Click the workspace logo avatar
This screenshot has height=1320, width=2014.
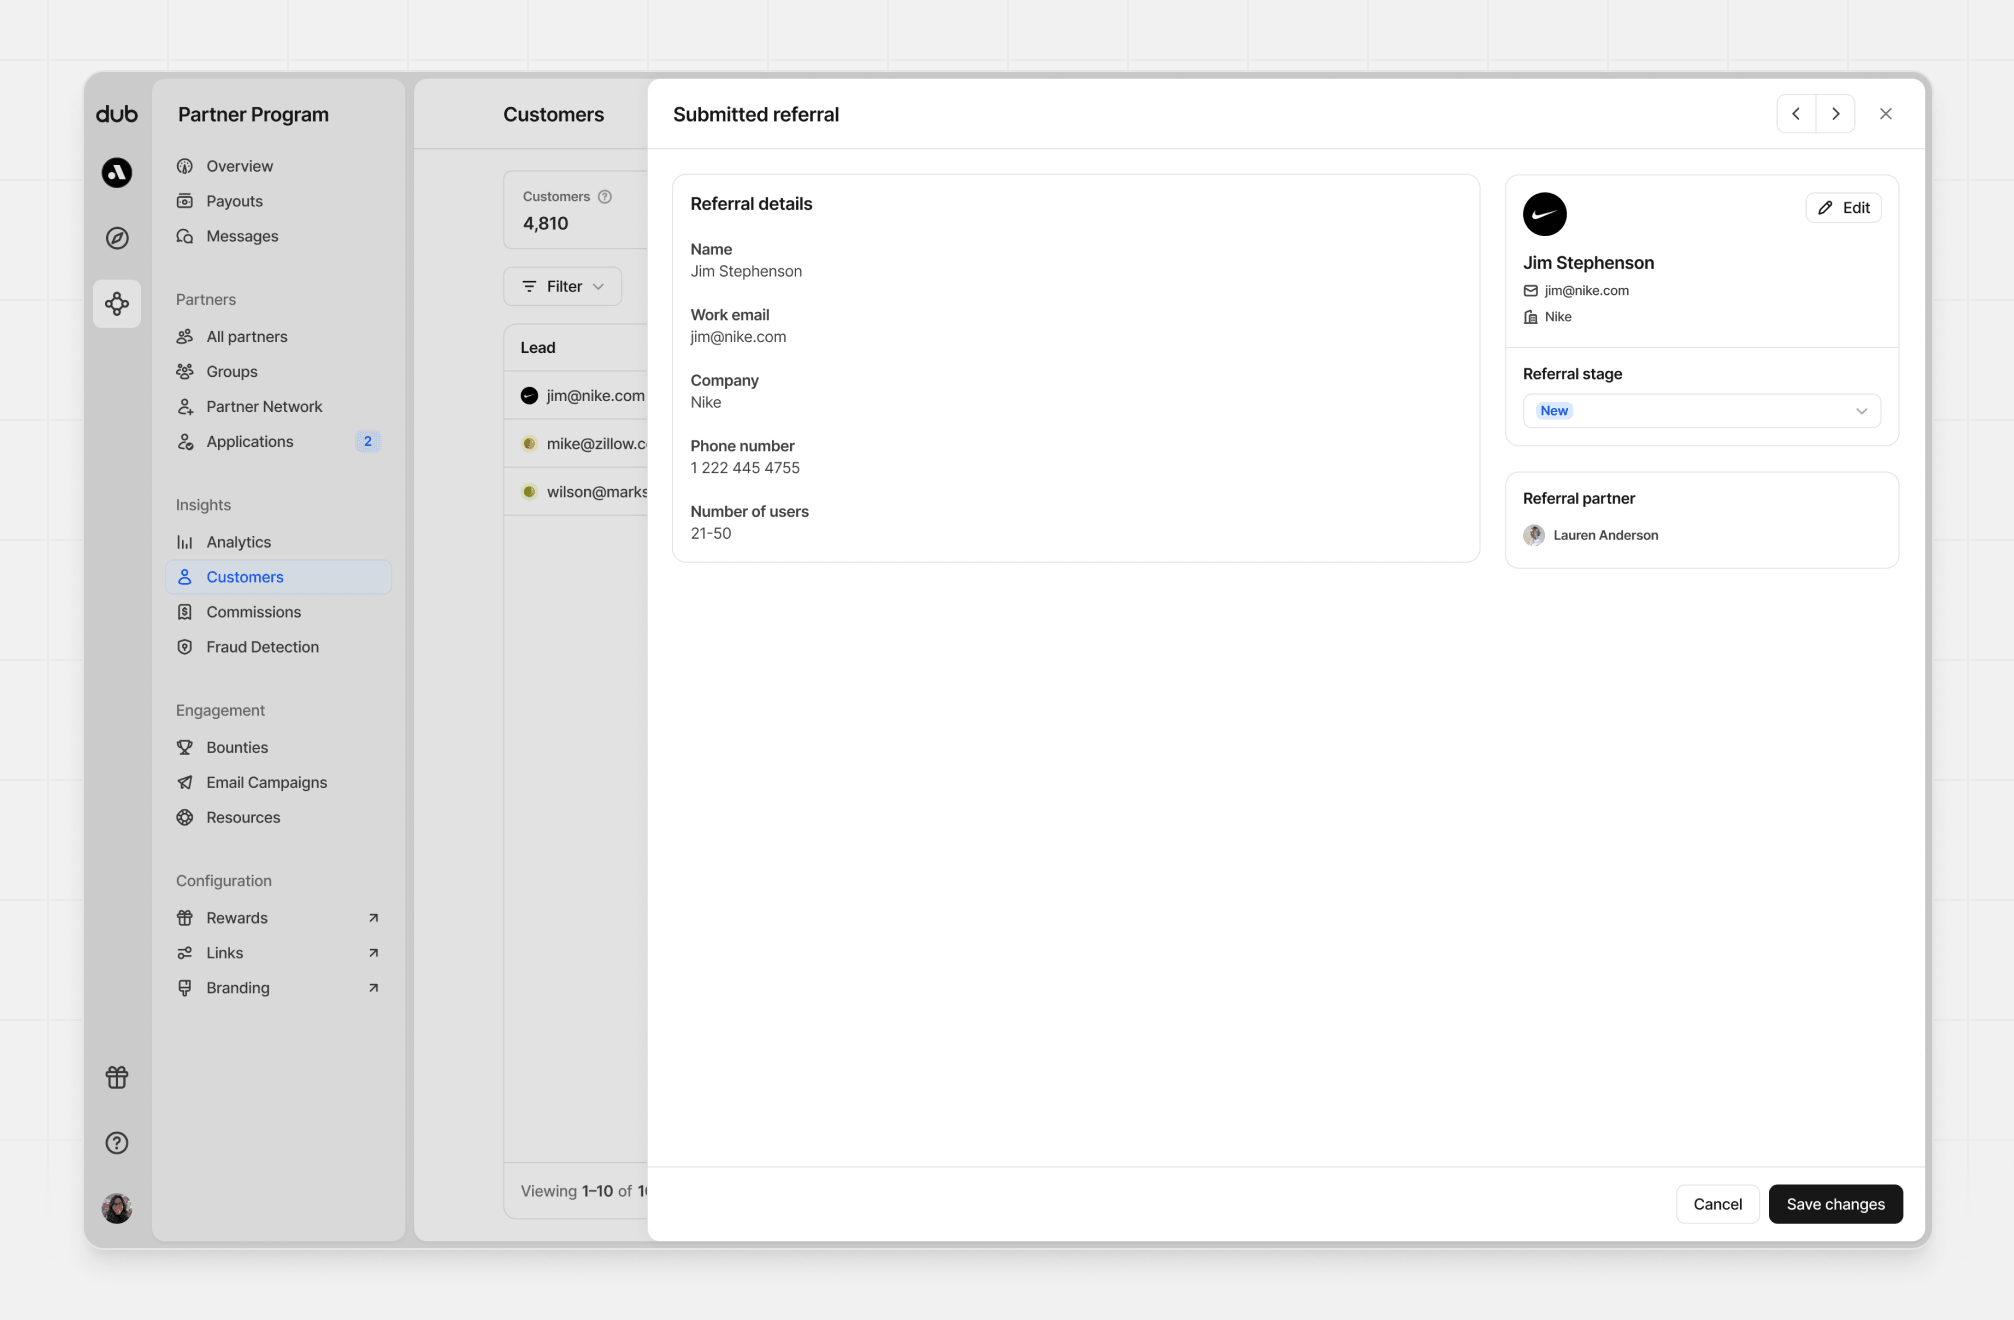tap(117, 173)
